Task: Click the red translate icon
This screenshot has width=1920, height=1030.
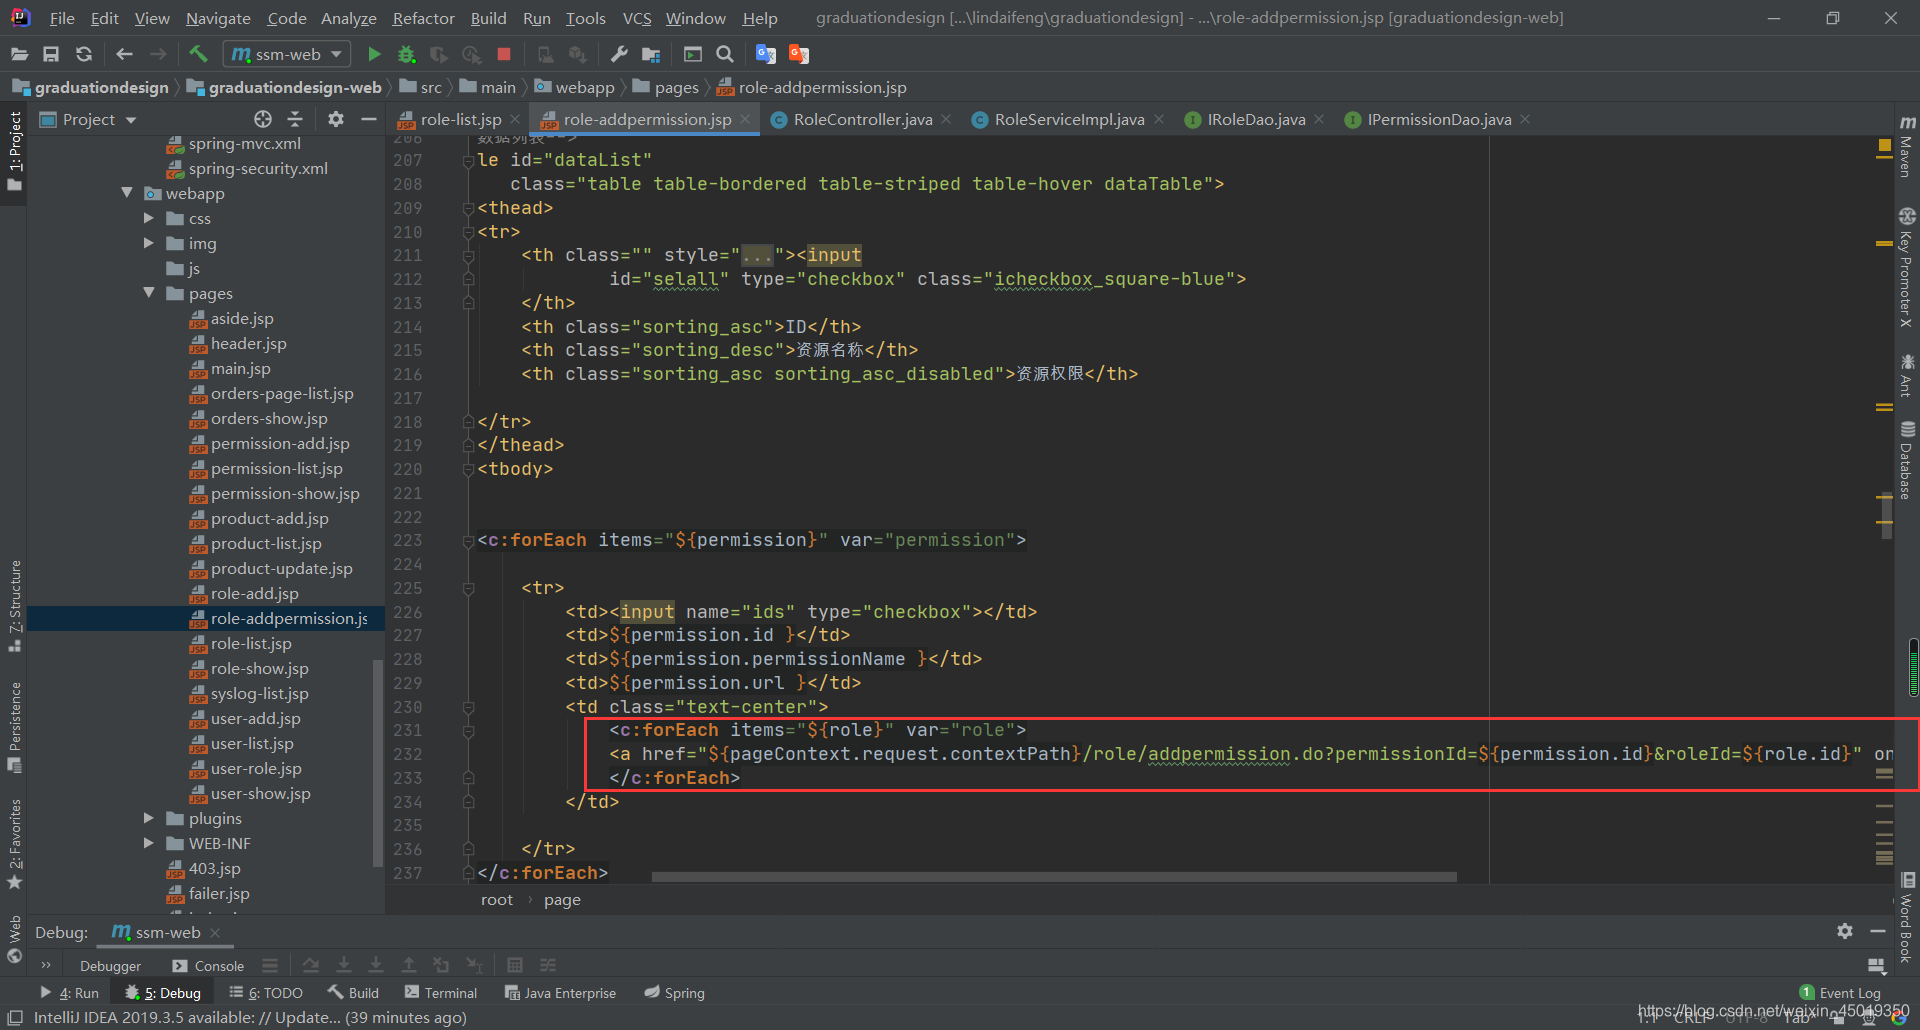Action: tap(799, 54)
